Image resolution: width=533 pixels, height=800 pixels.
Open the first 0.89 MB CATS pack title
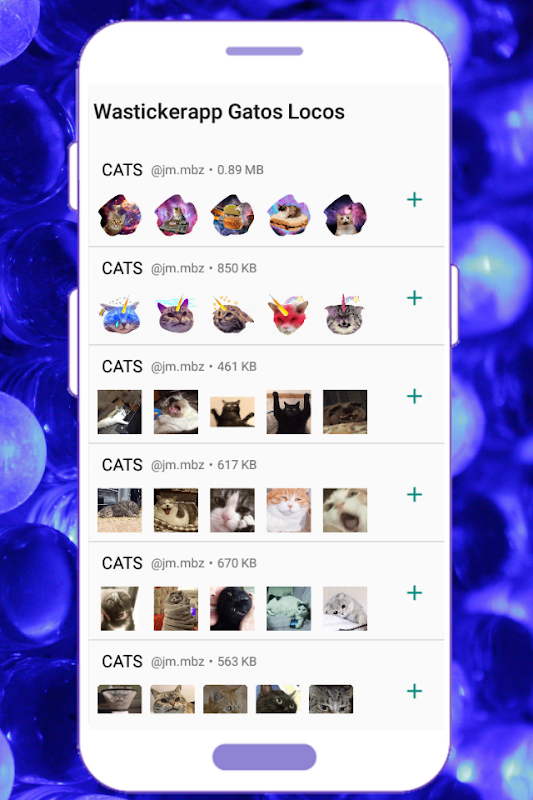pos(122,170)
